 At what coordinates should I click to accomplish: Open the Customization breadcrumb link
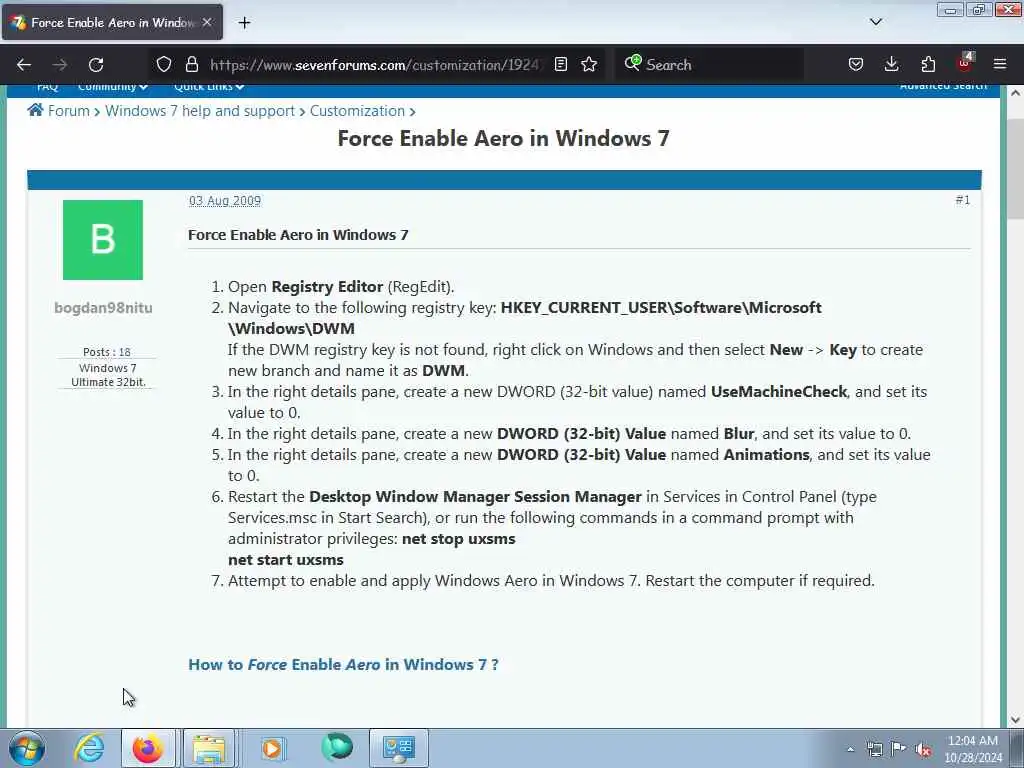pos(357,111)
